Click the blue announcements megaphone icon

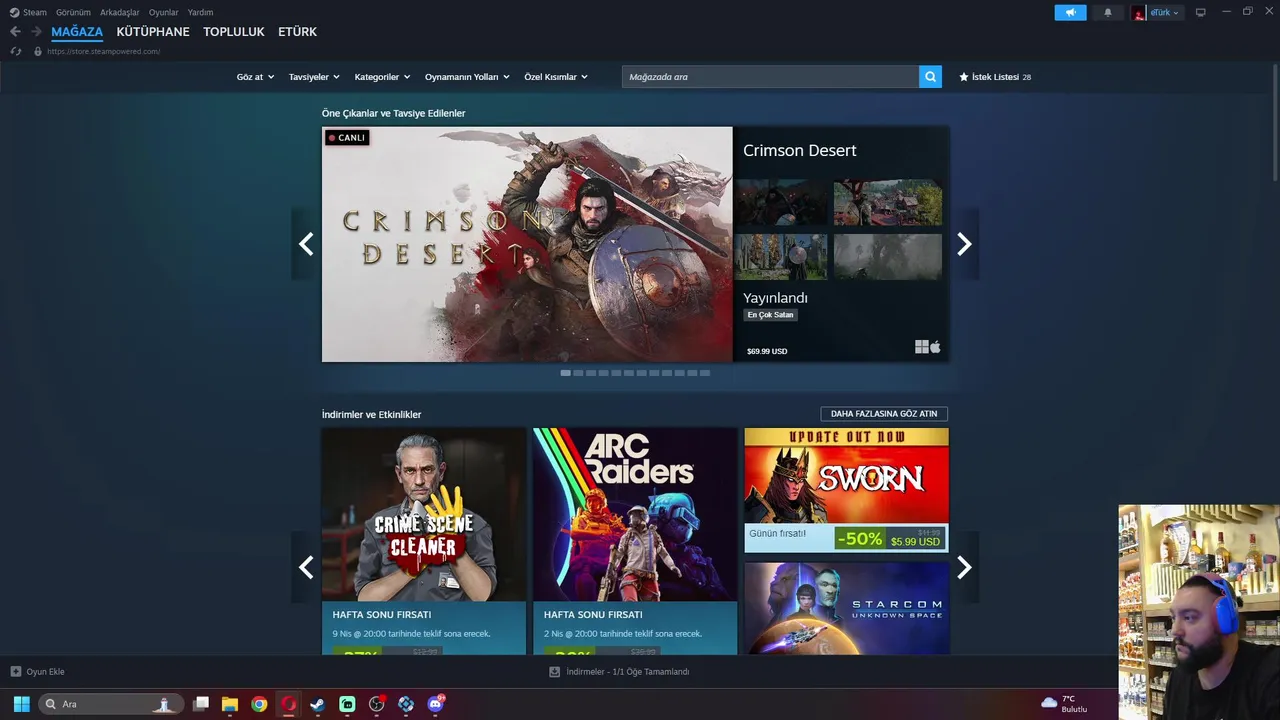pyautogui.click(x=1070, y=12)
